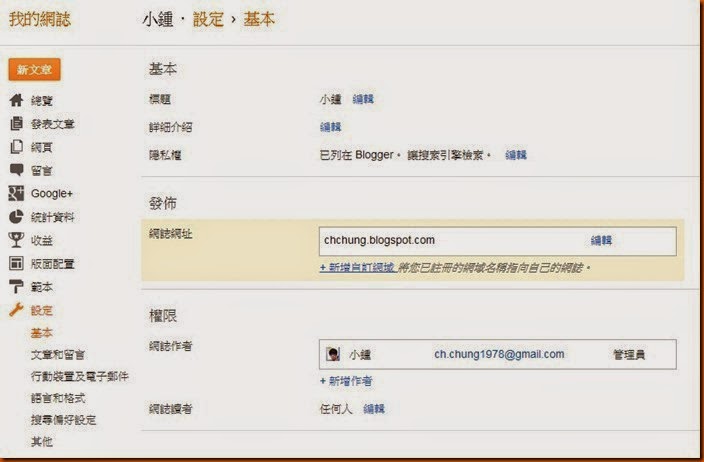704x462 pixels.
Task: Open 搜尋偏好設定 settings sub-item
Action: [x=63, y=420]
